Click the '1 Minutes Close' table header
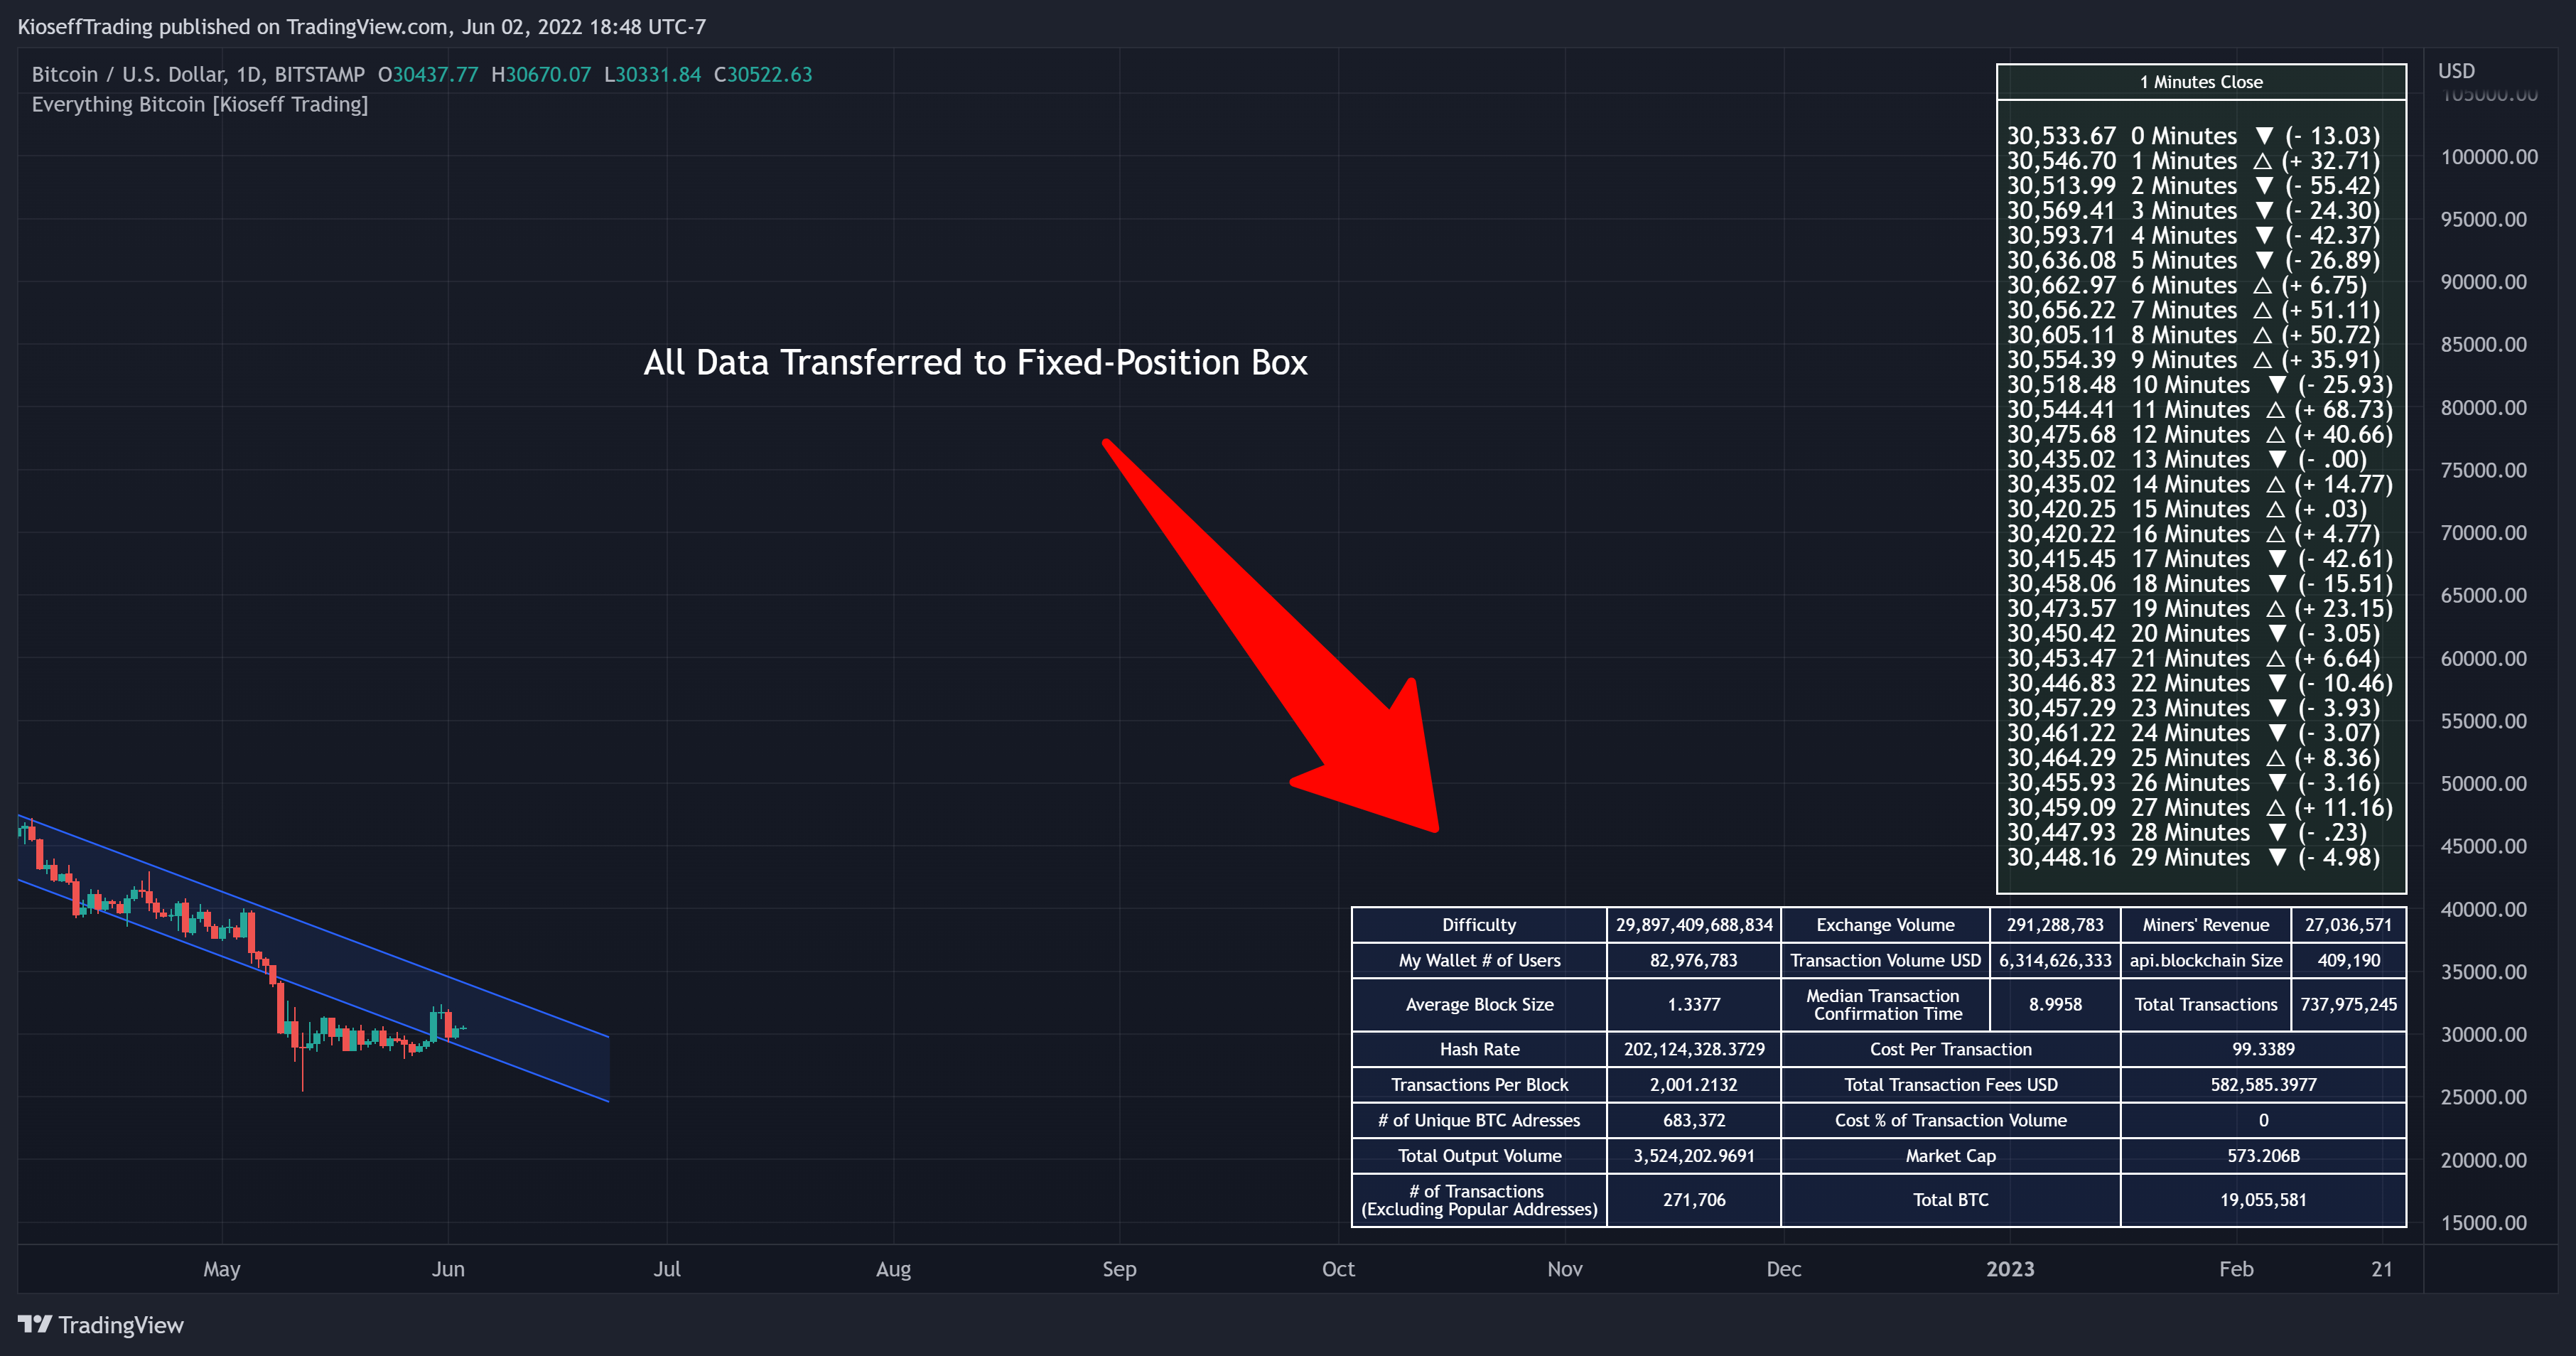Screen dimensions: 2576x1356 [2201, 82]
